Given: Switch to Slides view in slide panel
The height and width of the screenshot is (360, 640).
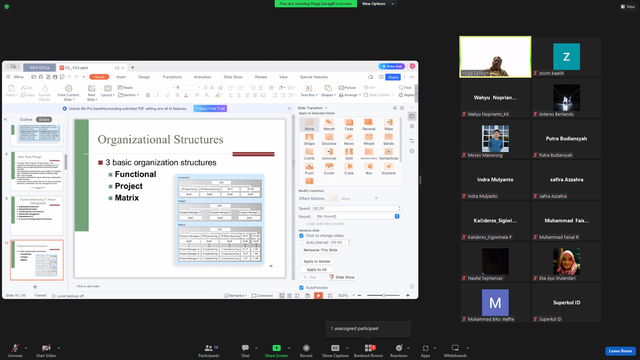Looking at the screenshot, I should (44, 120).
